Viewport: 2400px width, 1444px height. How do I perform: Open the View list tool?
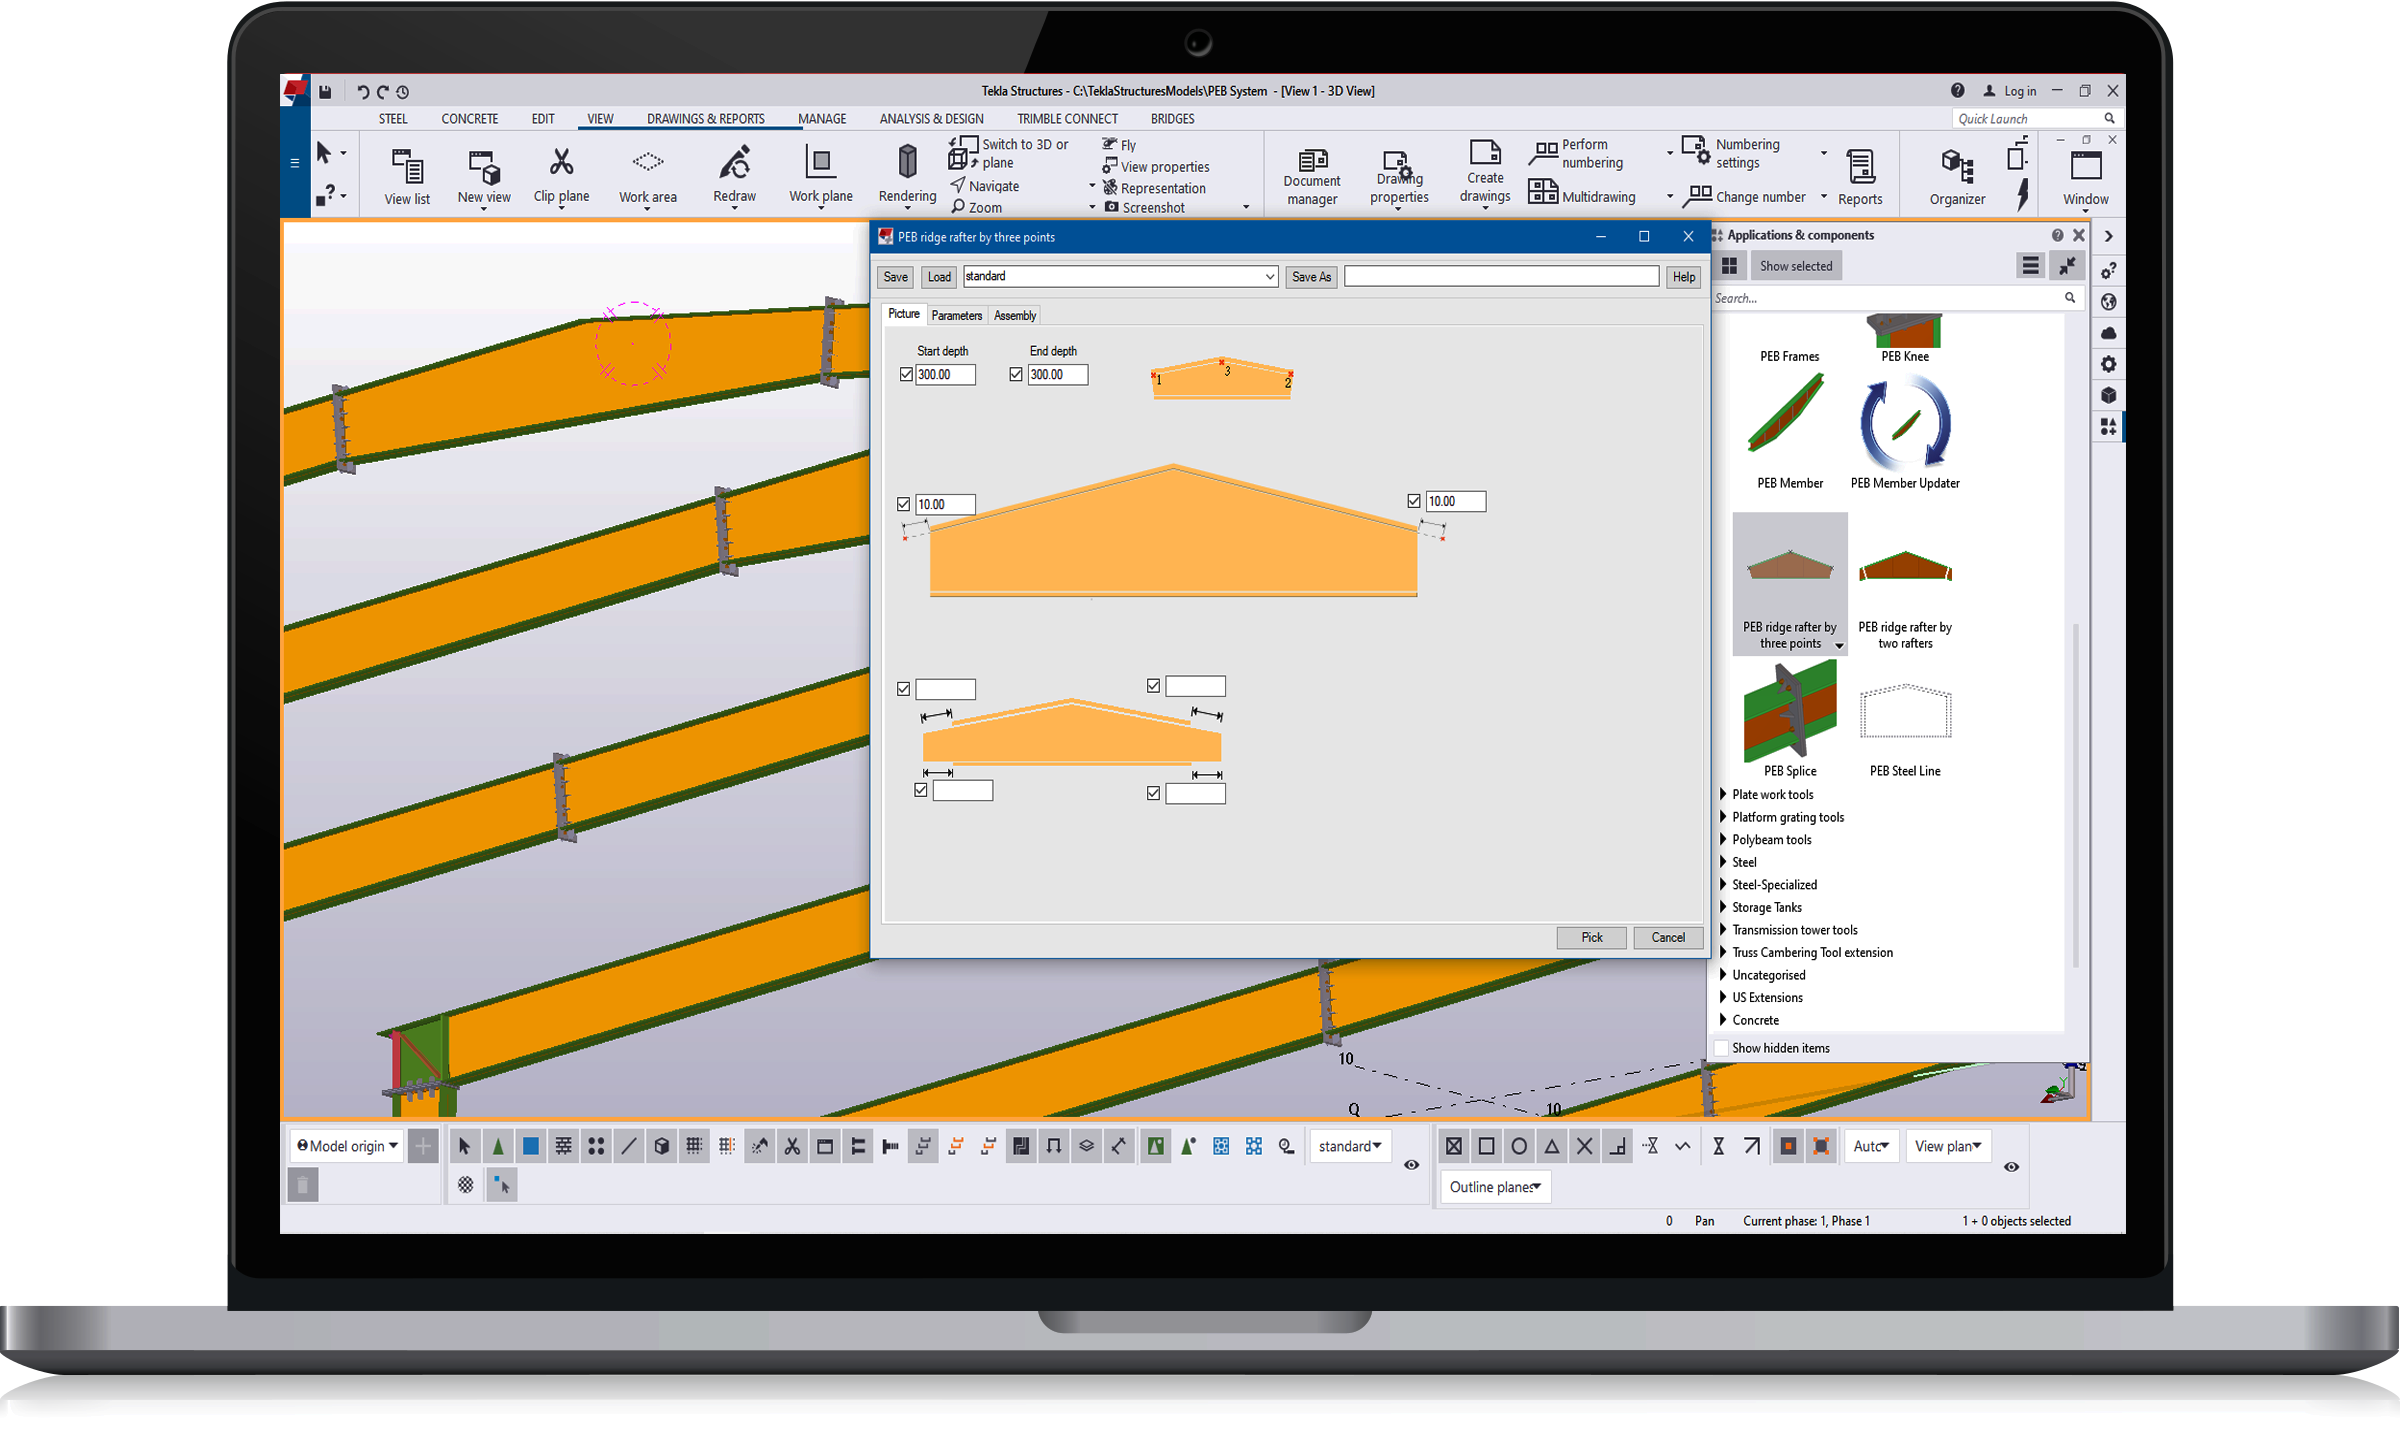click(407, 176)
